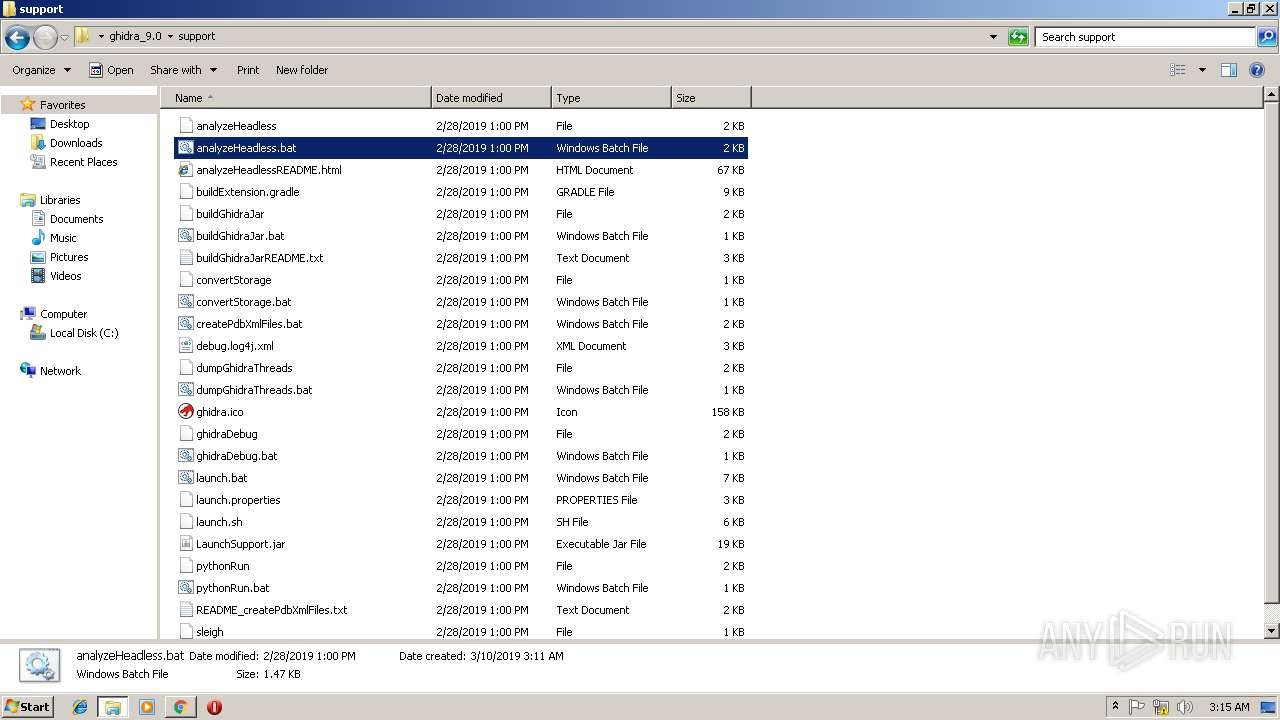
Task: Show hidden tray icons arrow
Action: tap(1116, 707)
